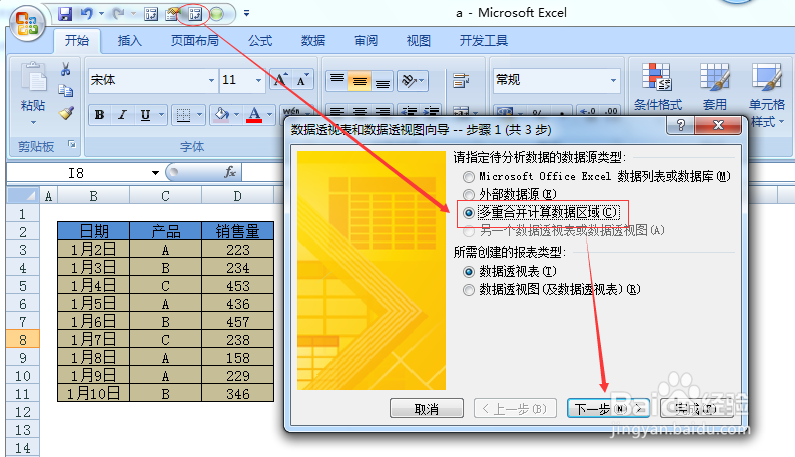
Task: Click the 取消 cancel button in wizard
Action: click(x=426, y=409)
